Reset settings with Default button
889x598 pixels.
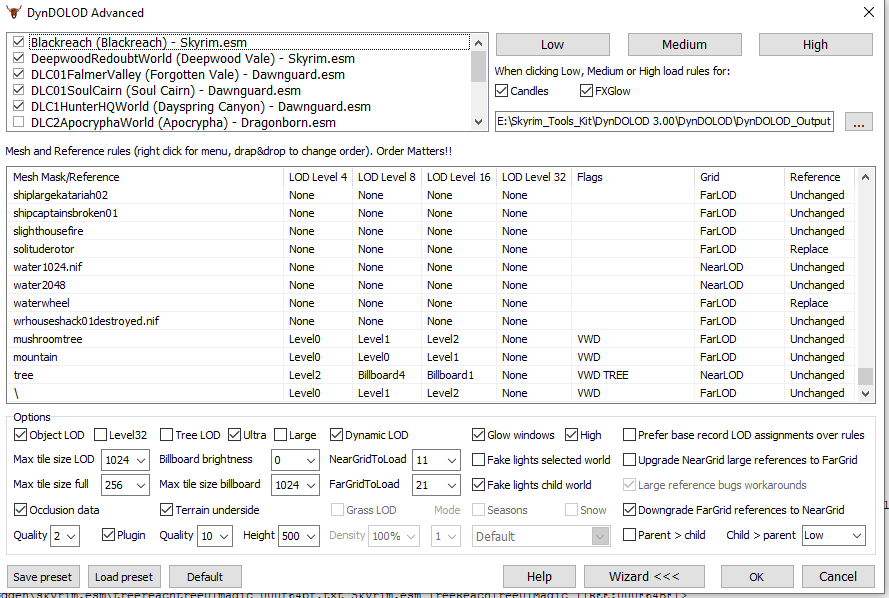point(205,576)
